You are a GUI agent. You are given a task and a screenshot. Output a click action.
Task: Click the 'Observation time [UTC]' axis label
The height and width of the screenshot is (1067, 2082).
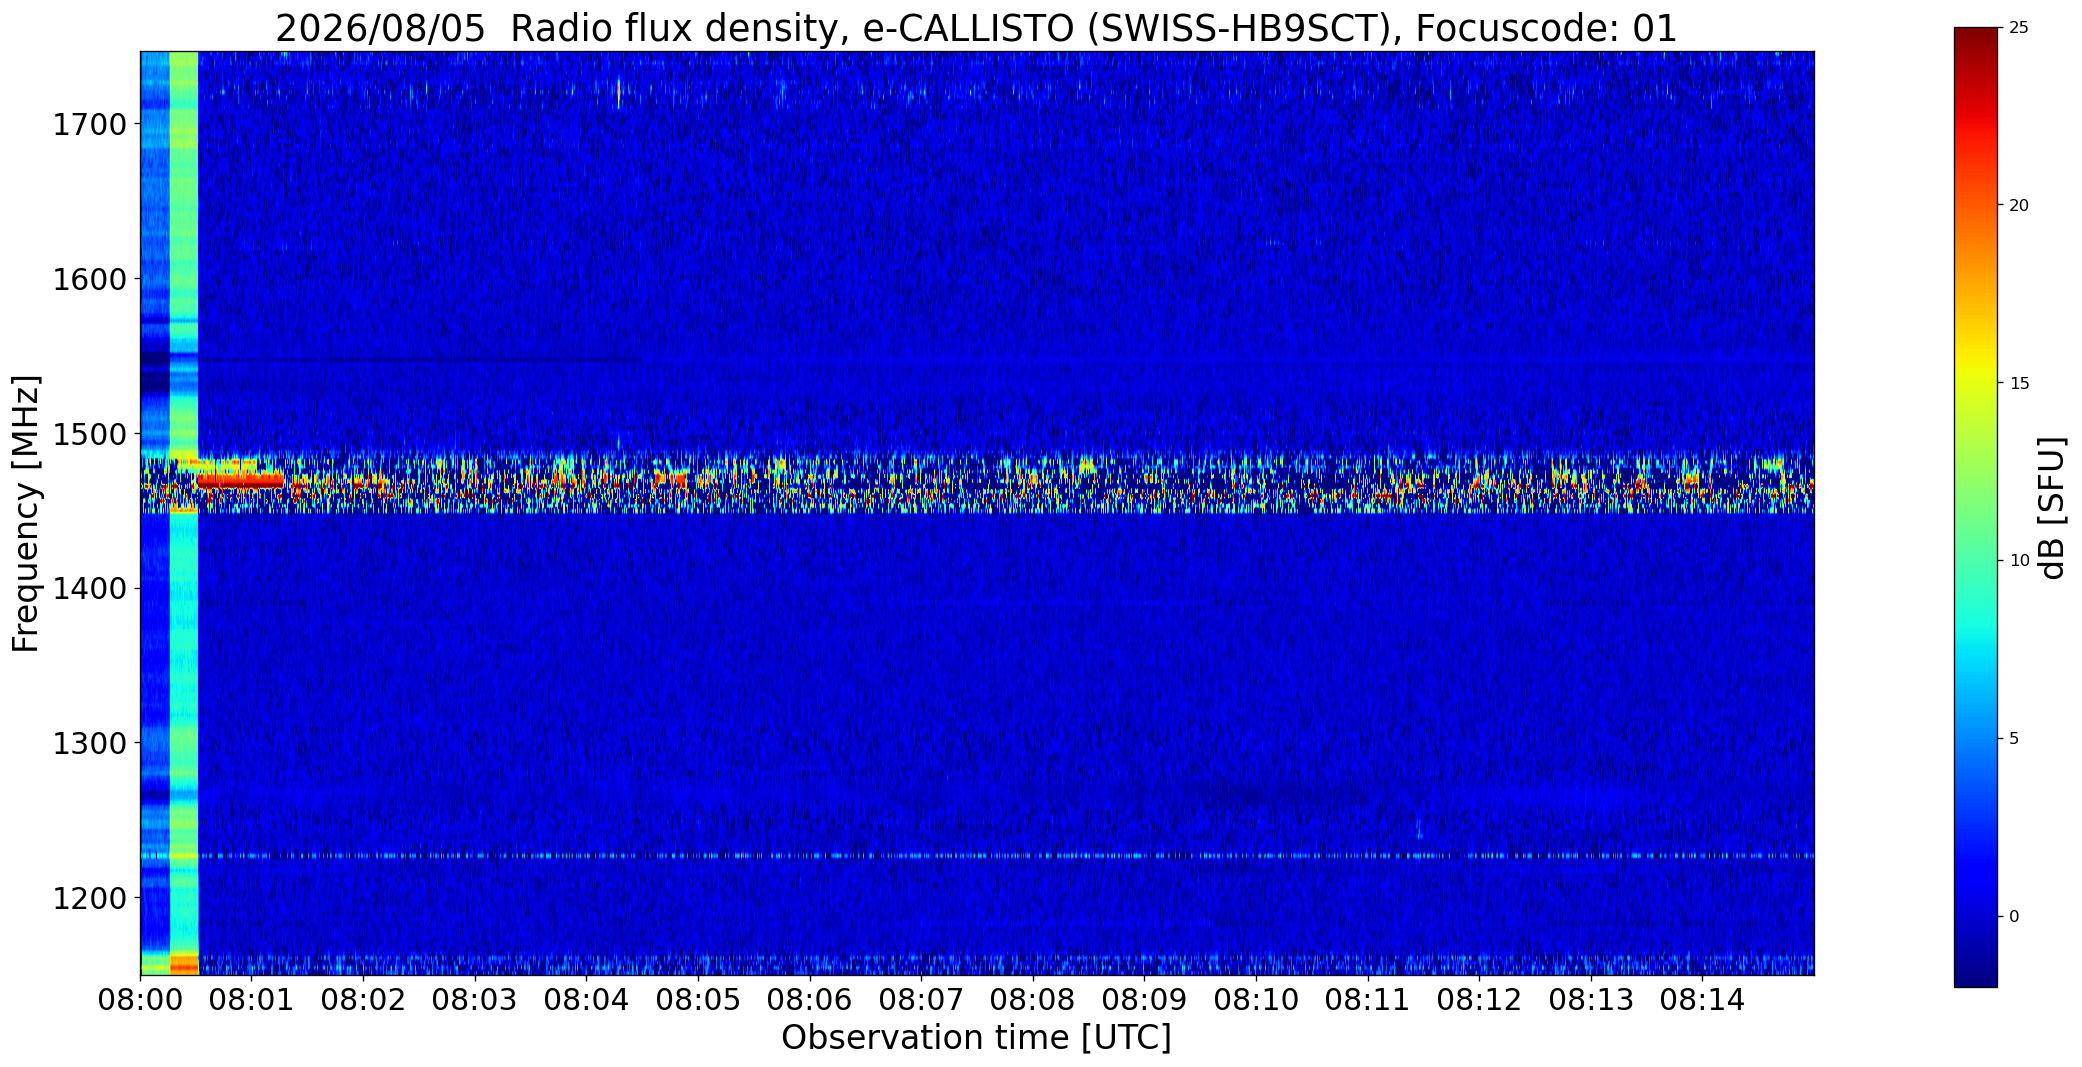pyautogui.click(x=976, y=1037)
